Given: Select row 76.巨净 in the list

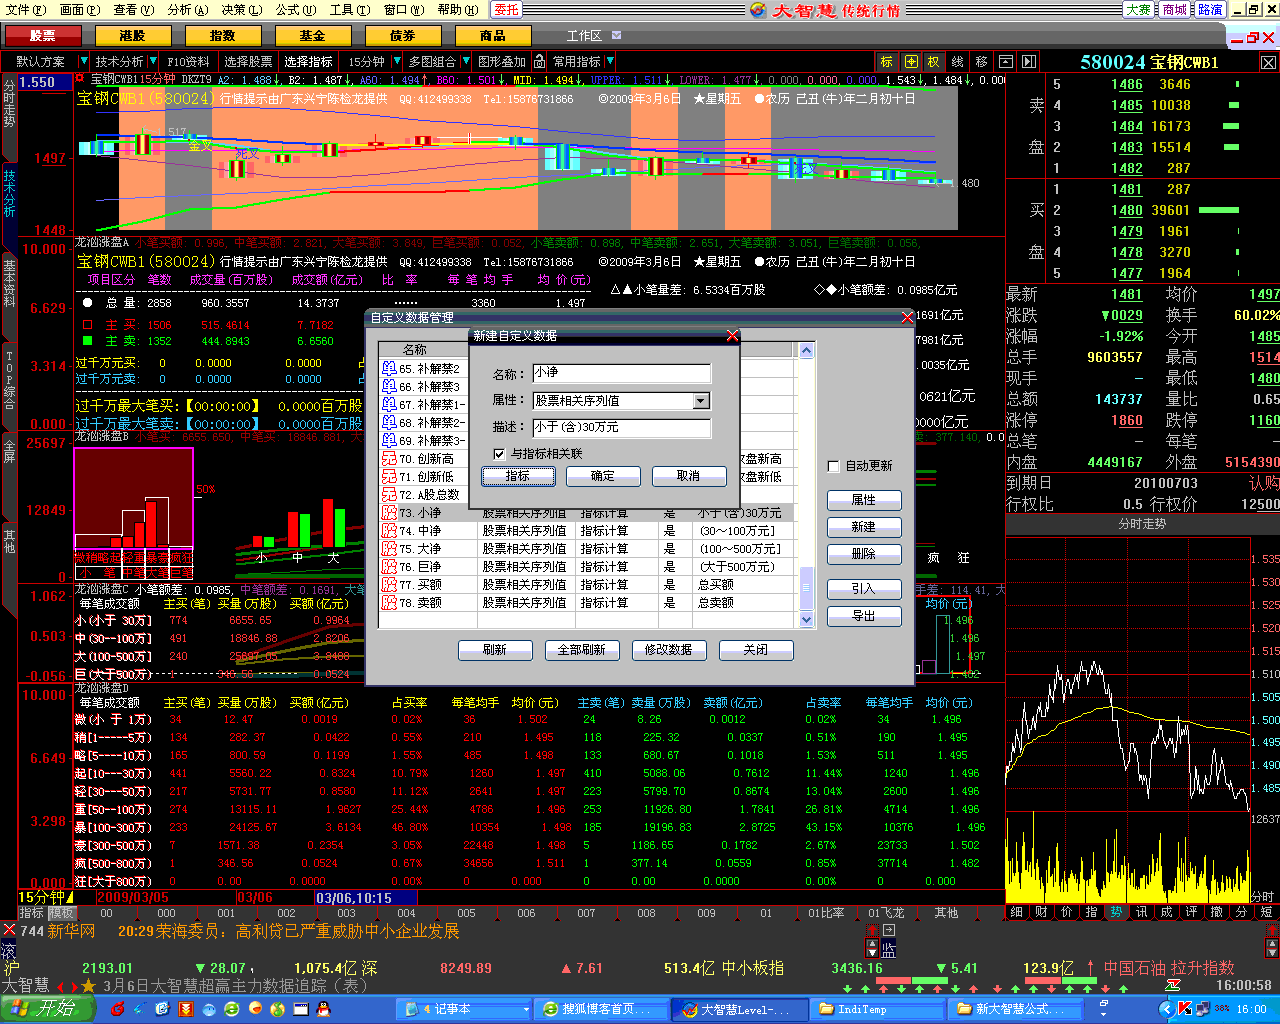Looking at the screenshot, I should coord(588,567).
